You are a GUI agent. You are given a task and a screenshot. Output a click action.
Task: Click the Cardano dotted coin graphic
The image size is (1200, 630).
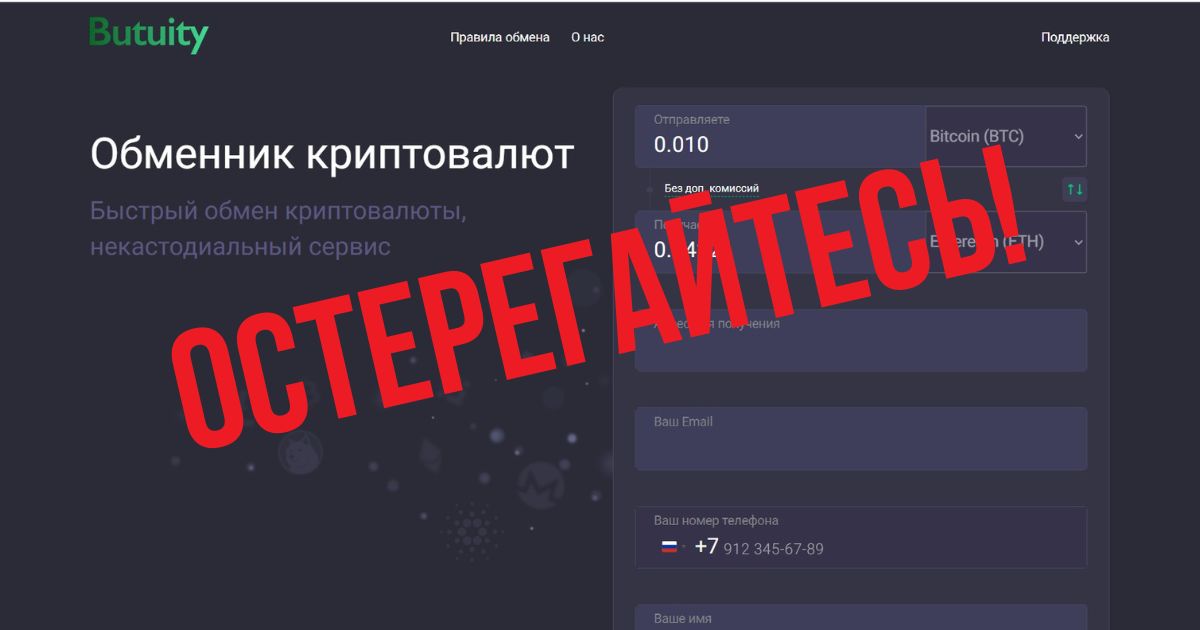[470, 531]
